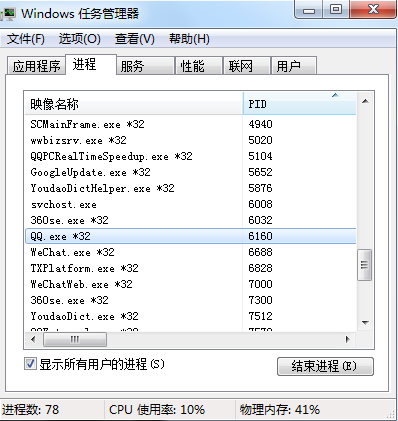Select TXPlatform.exe *32 process
This screenshot has height=421, width=398.
[190, 268]
